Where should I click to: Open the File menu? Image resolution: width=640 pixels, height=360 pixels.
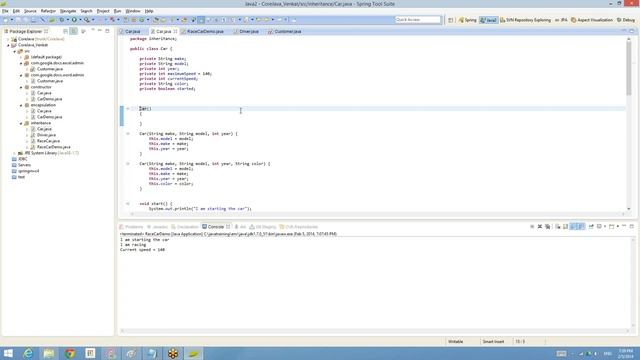5,11
